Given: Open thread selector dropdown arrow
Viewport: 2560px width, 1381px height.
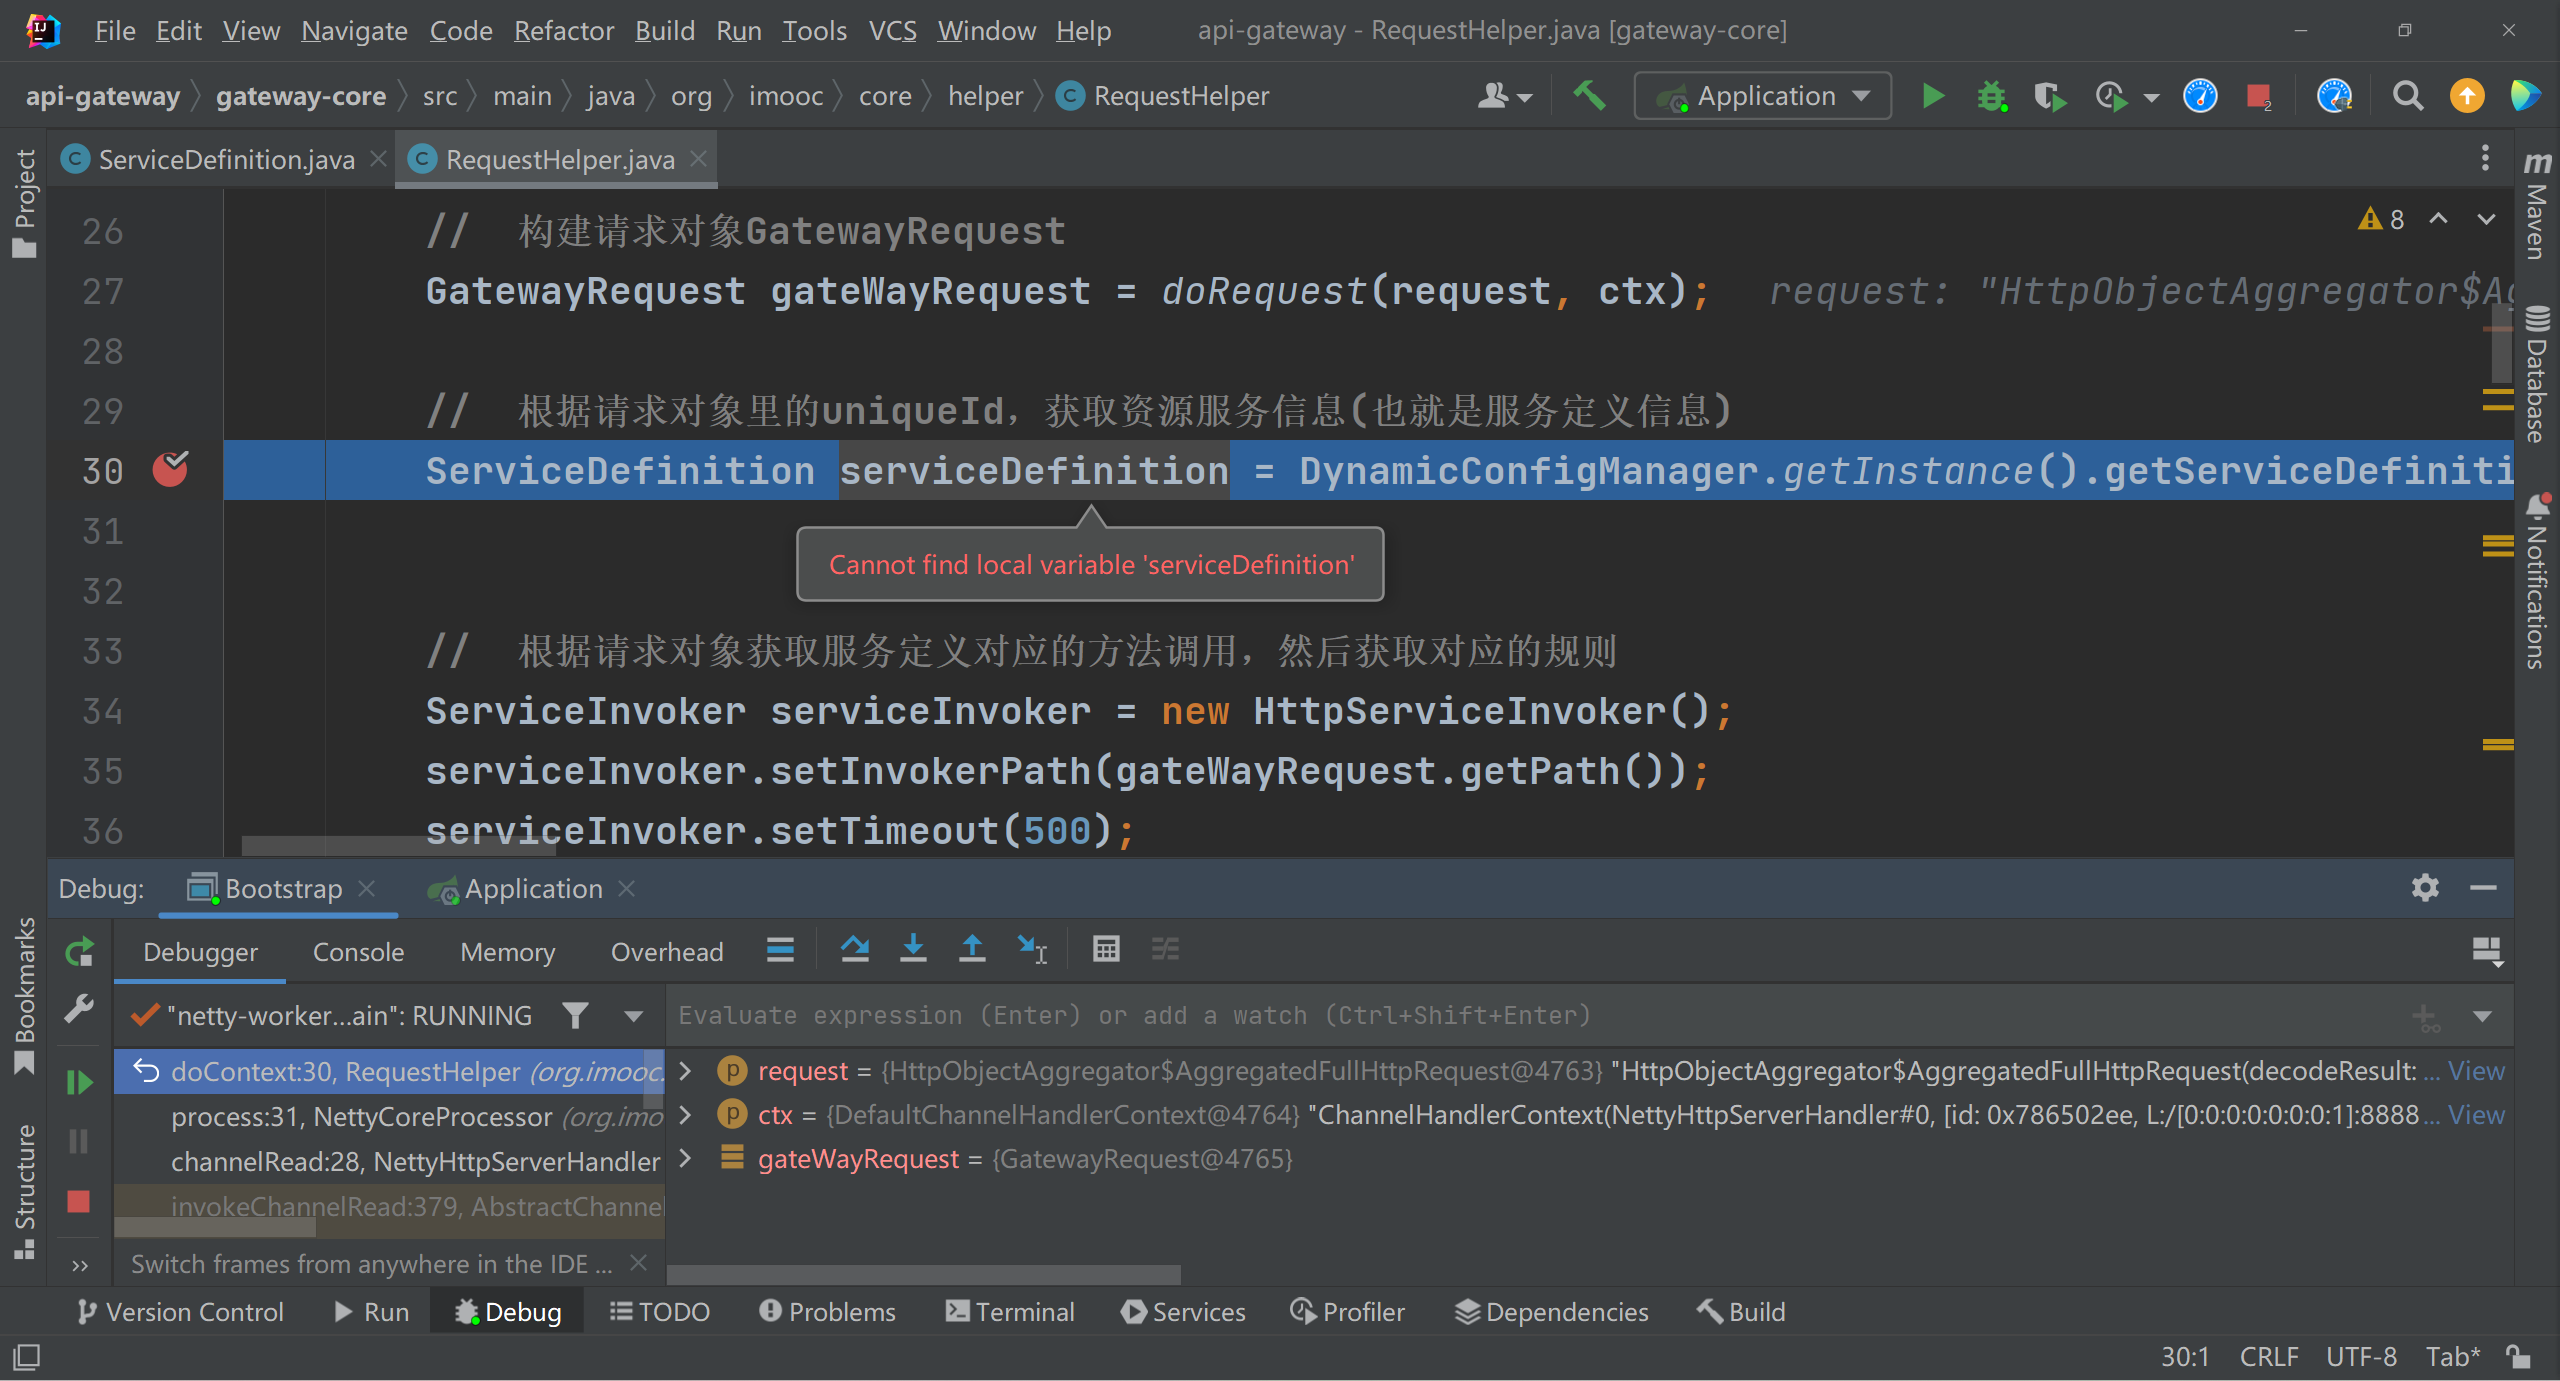Looking at the screenshot, I should pyautogui.click(x=633, y=1016).
